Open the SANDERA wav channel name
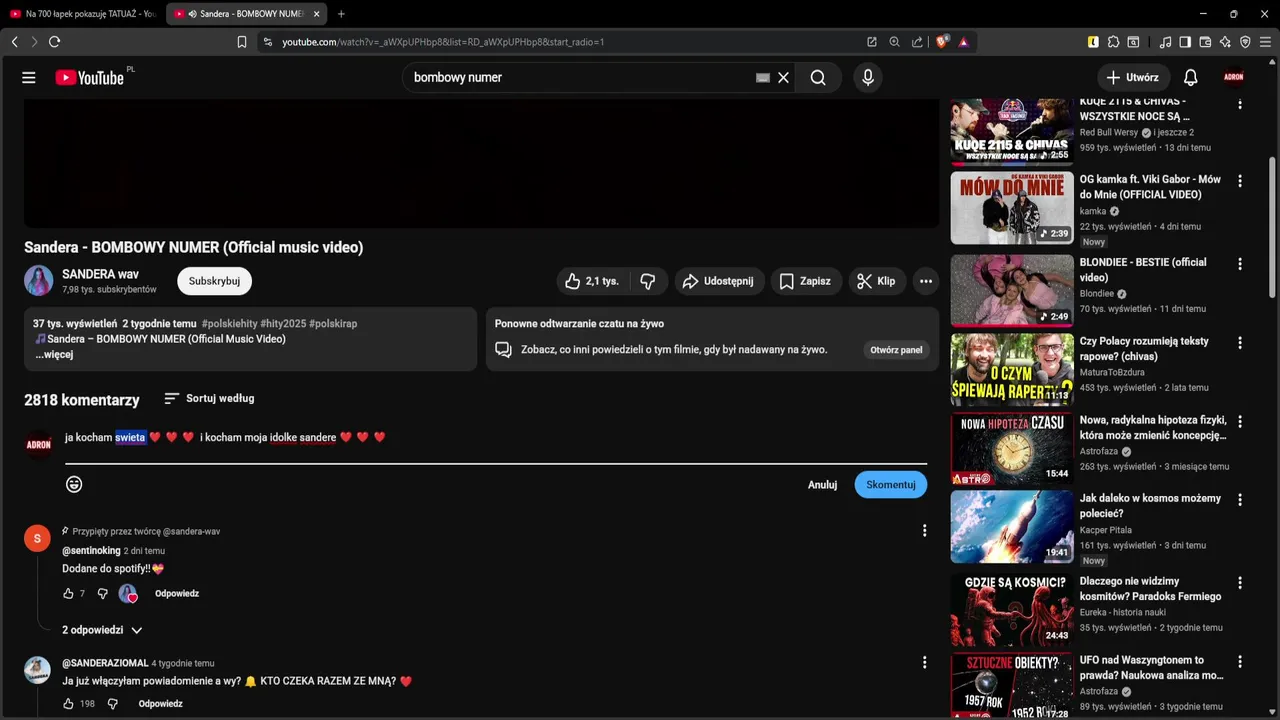The width and height of the screenshot is (1280, 720). click(100, 274)
